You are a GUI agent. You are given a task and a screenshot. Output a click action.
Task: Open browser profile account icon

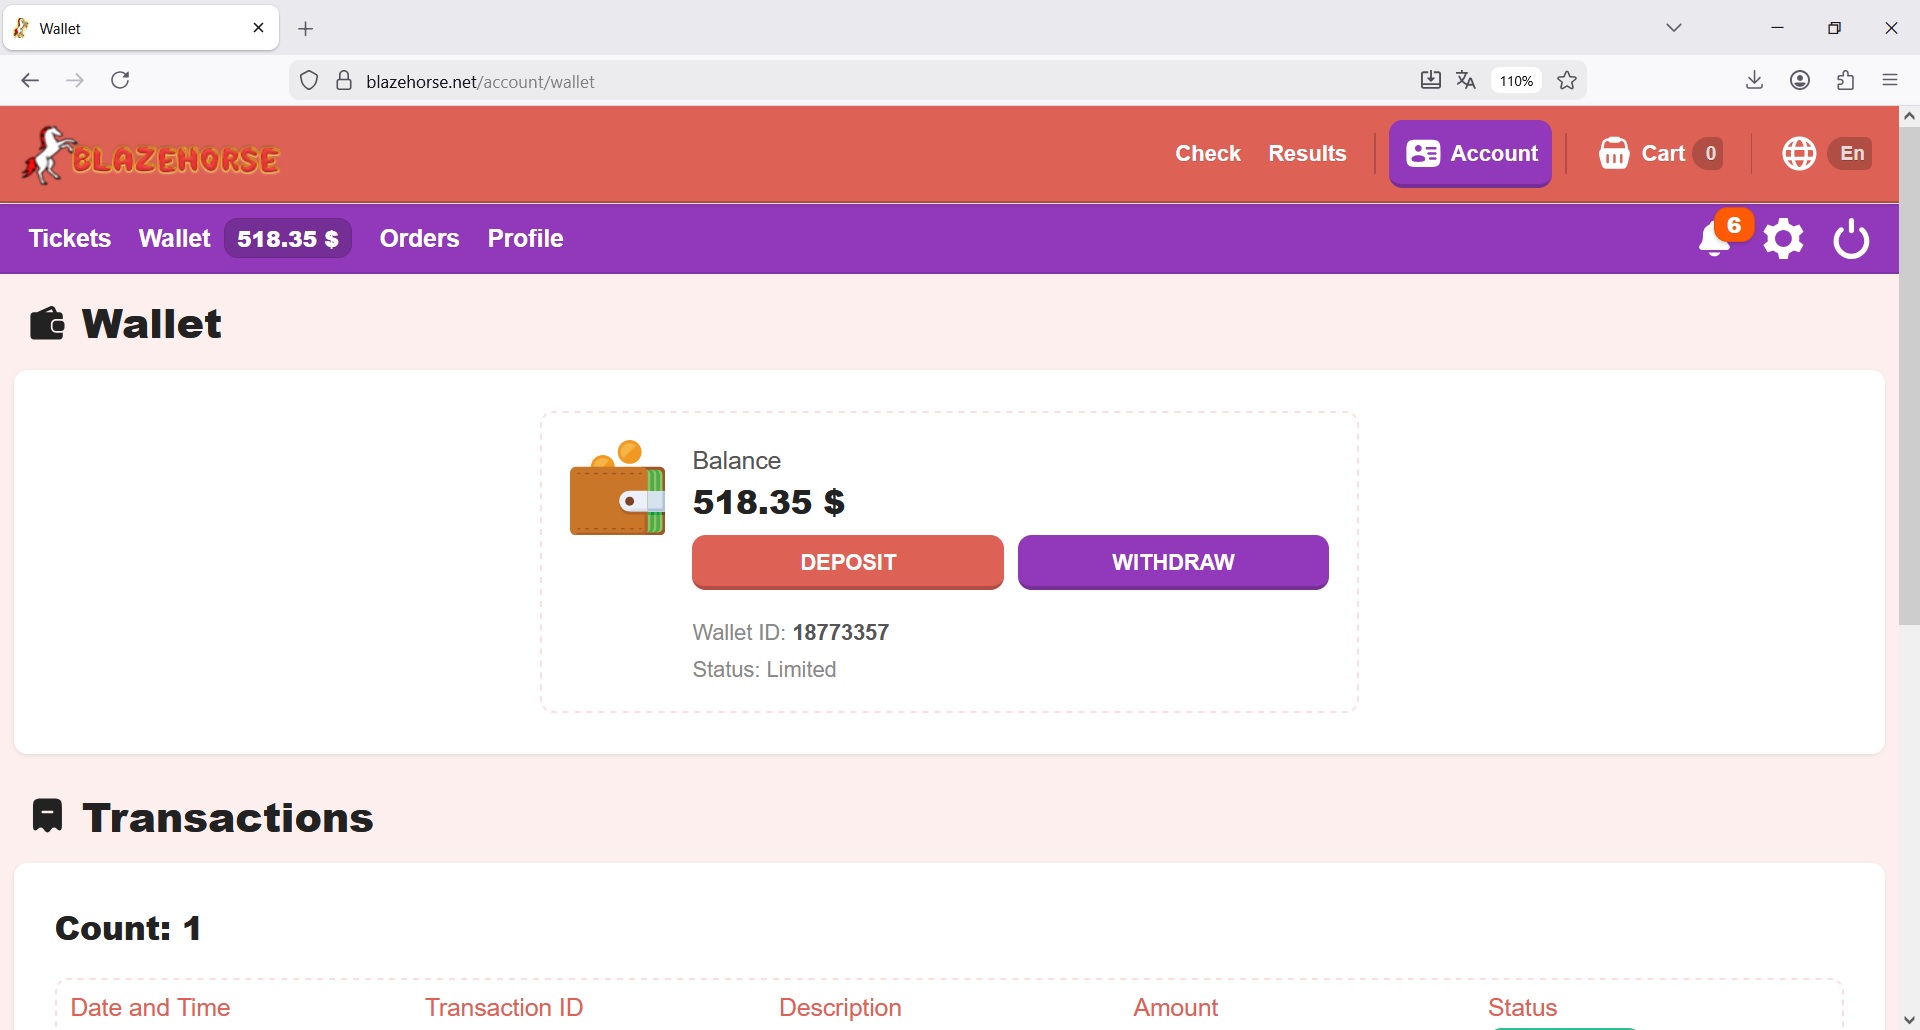tap(1802, 81)
